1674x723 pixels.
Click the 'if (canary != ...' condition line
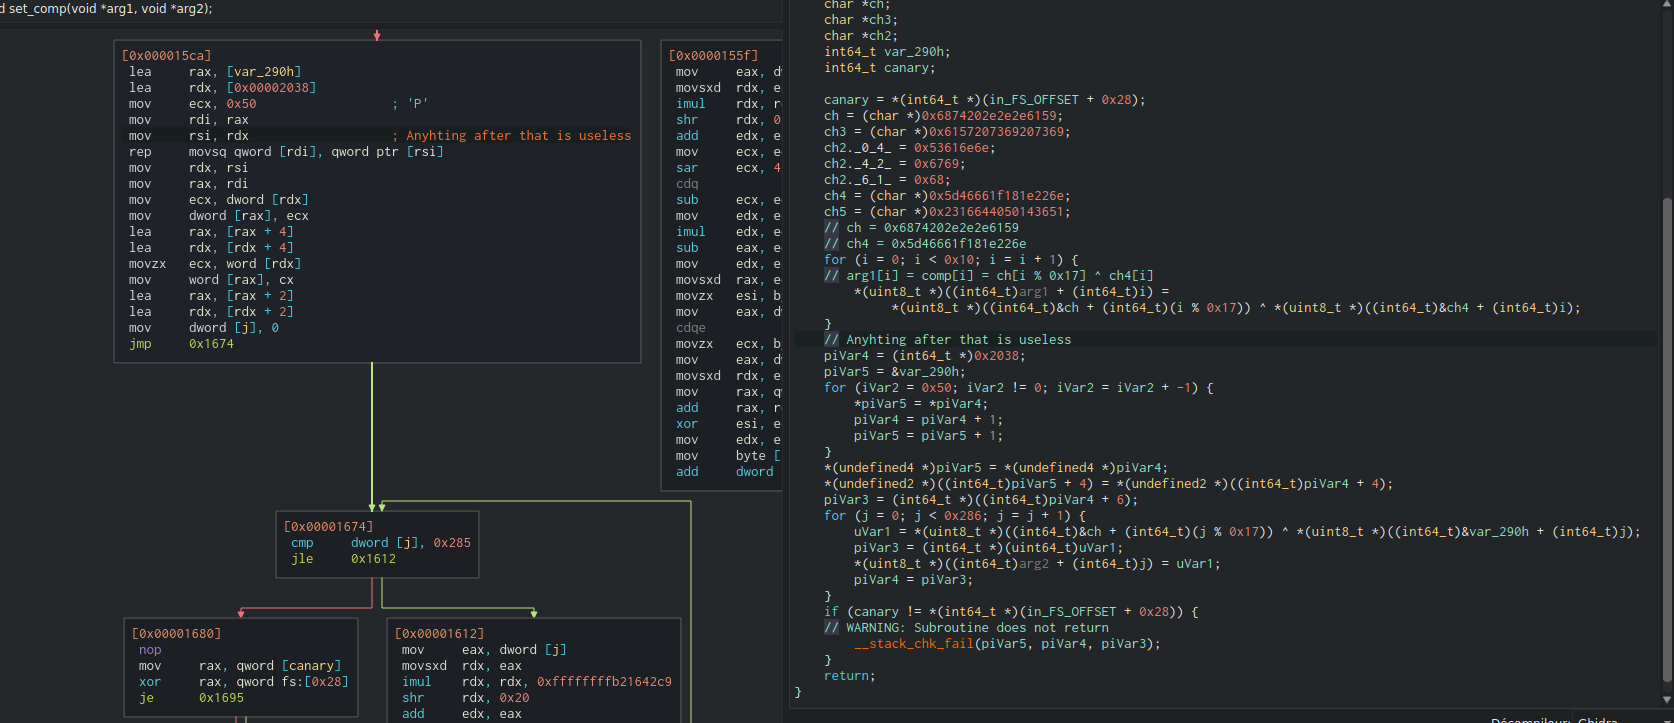click(x=1011, y=612)
